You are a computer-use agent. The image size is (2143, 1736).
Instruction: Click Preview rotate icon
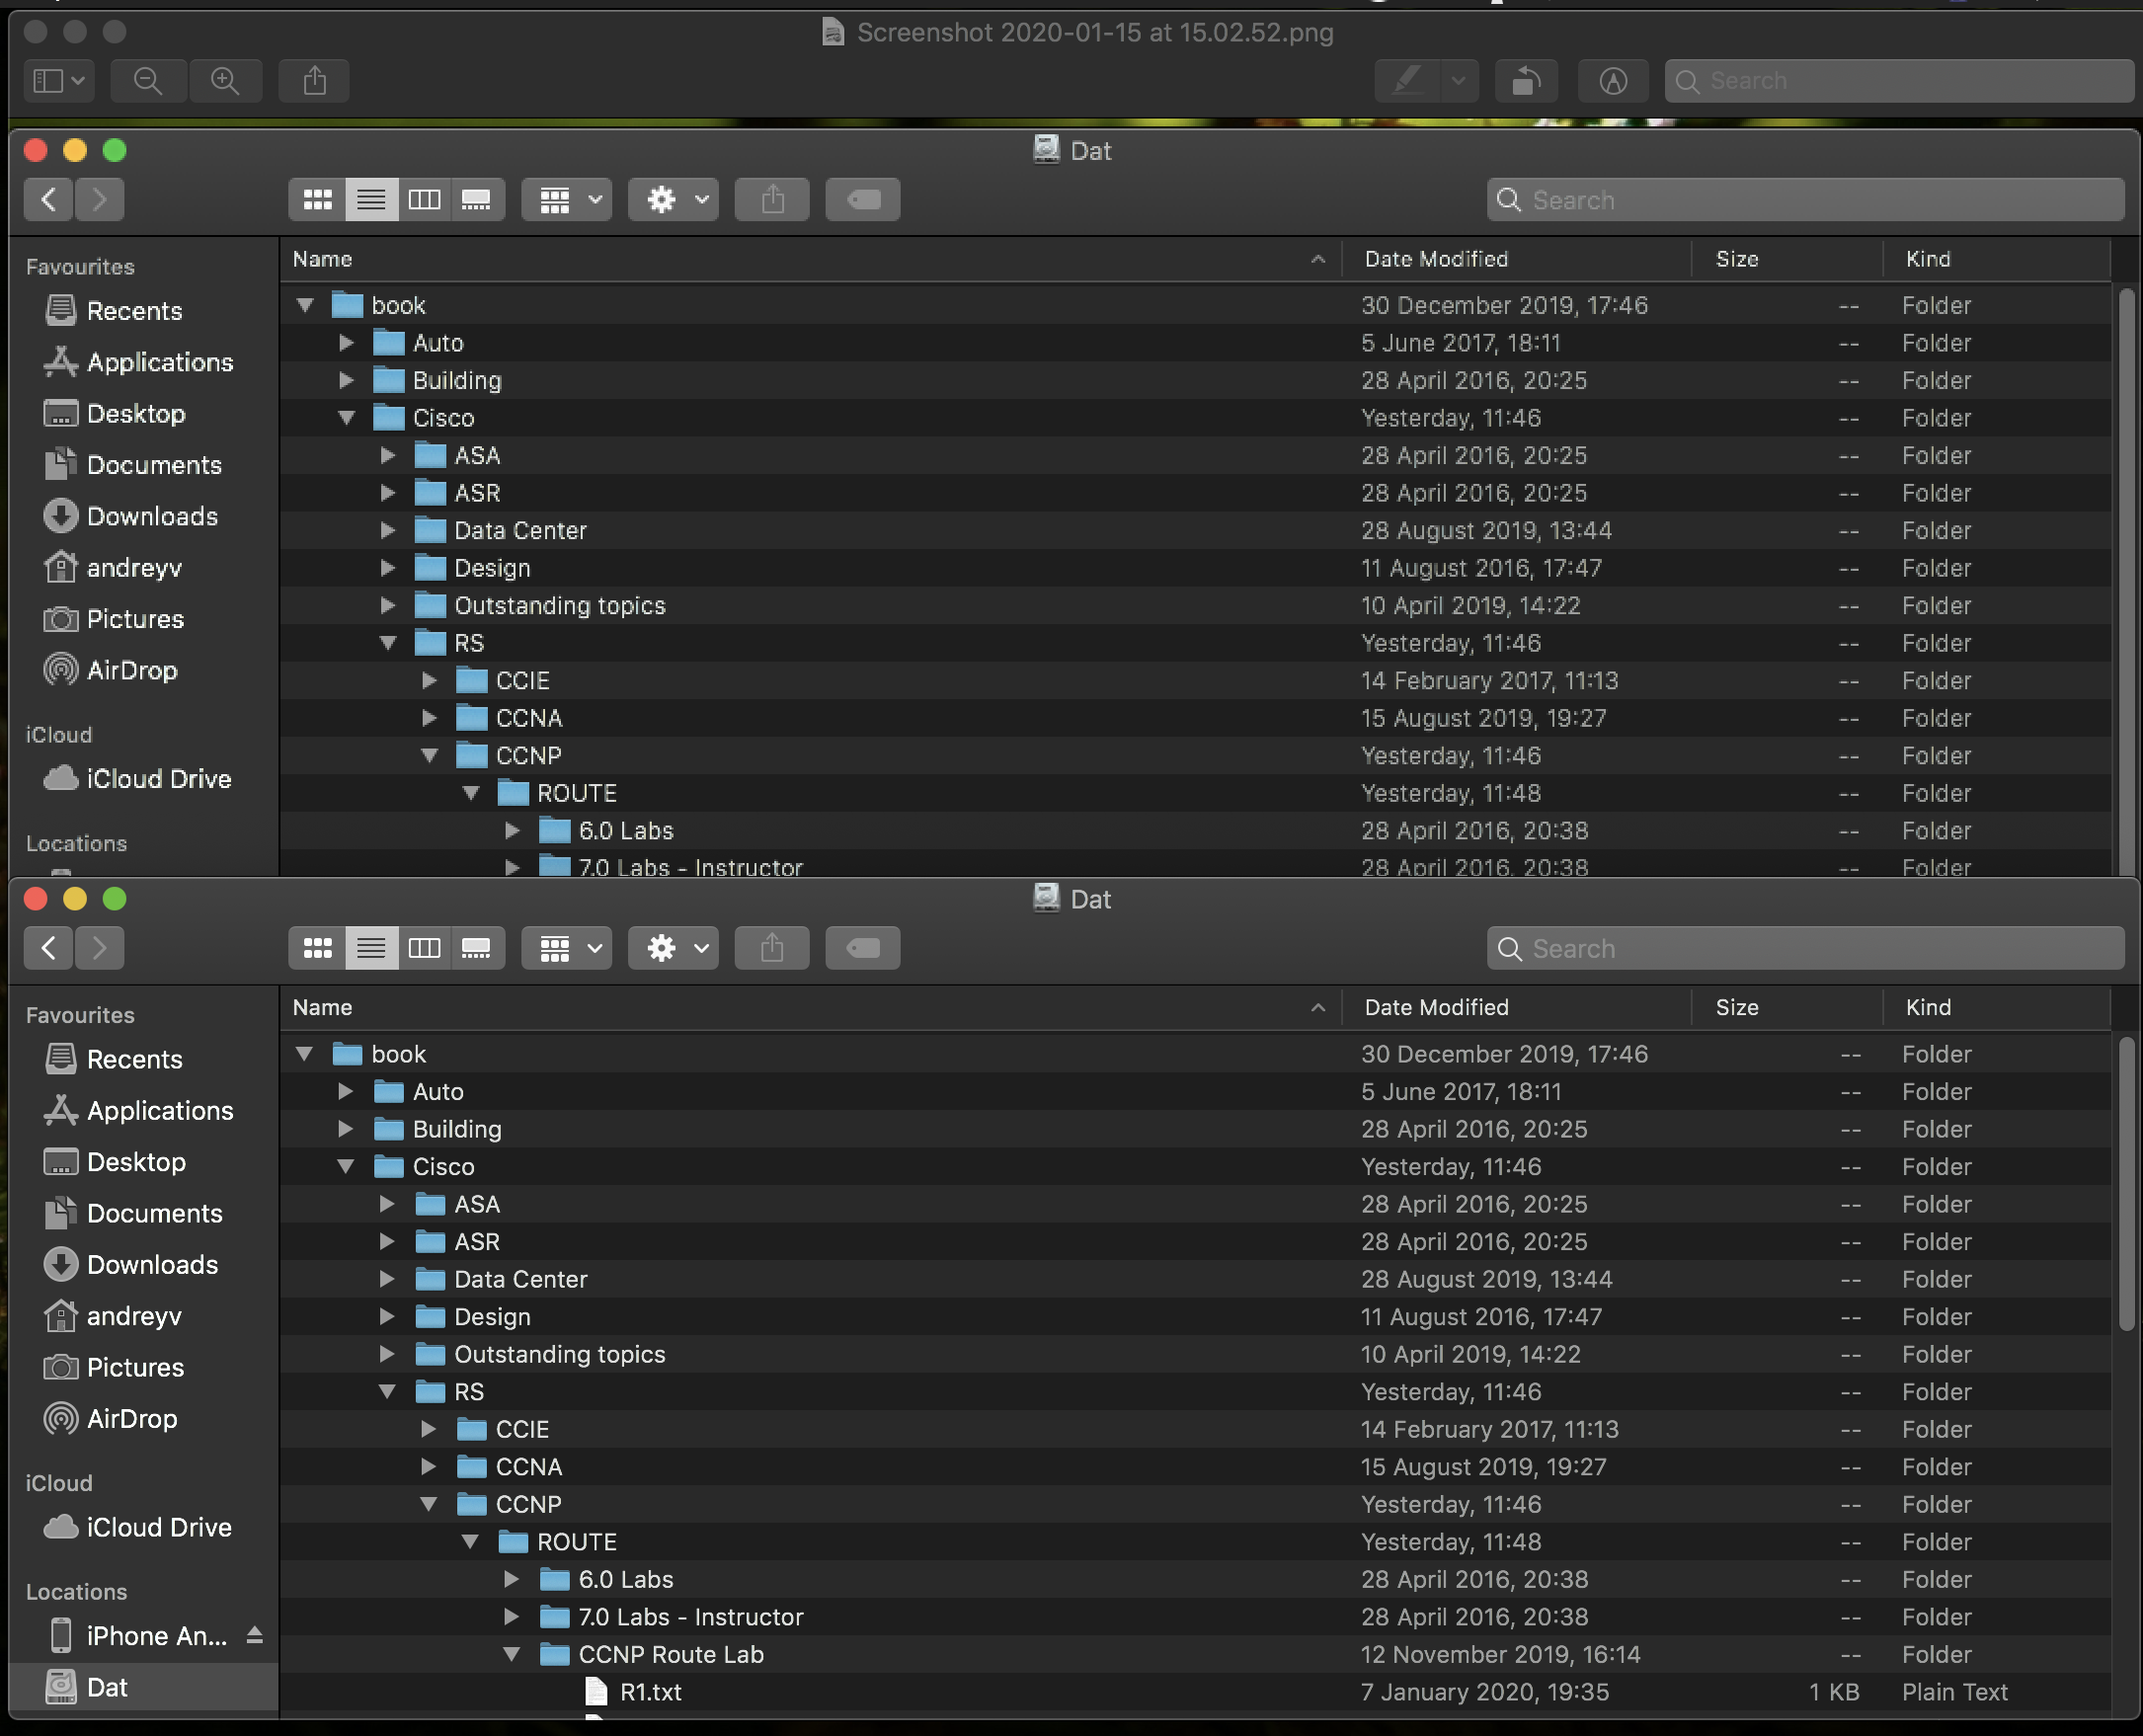click(x=1525, y=81)
